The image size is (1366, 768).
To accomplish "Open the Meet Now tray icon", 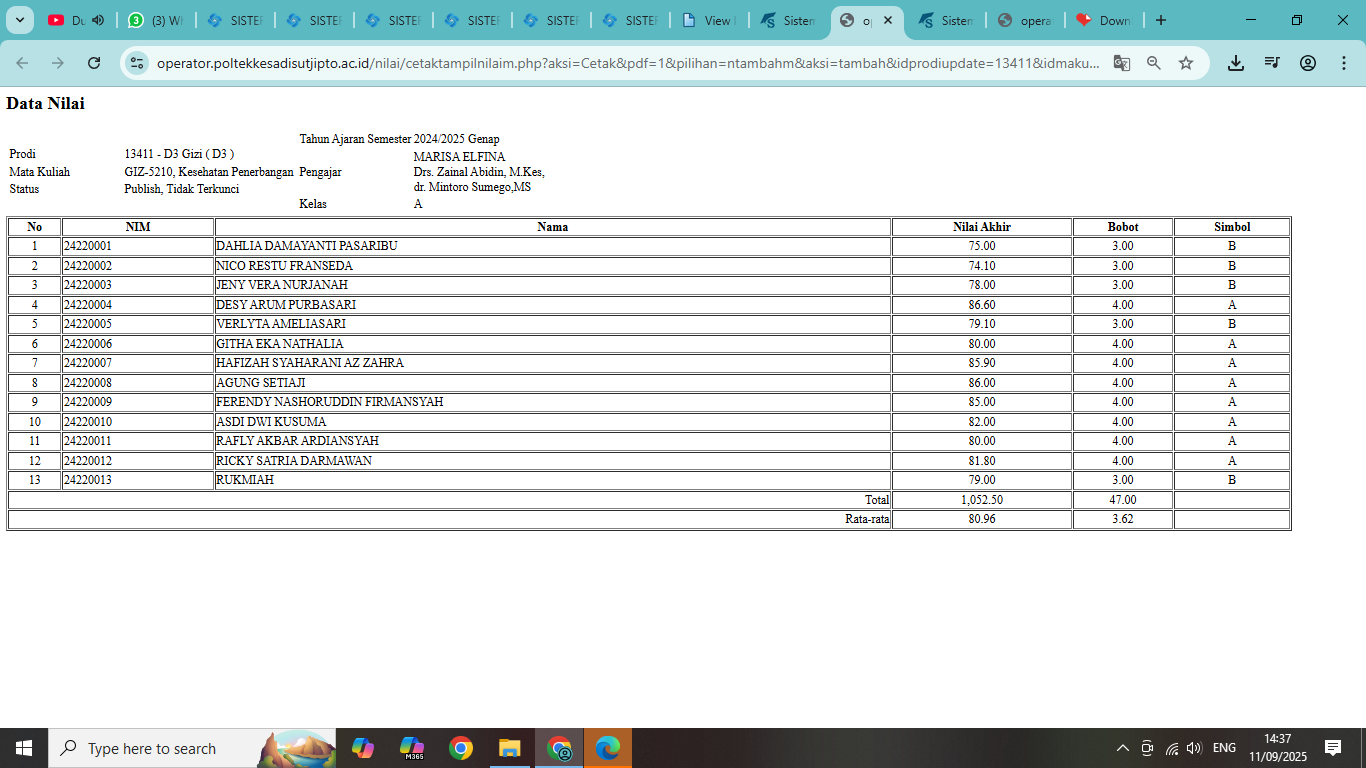I will click(1147, 748).
